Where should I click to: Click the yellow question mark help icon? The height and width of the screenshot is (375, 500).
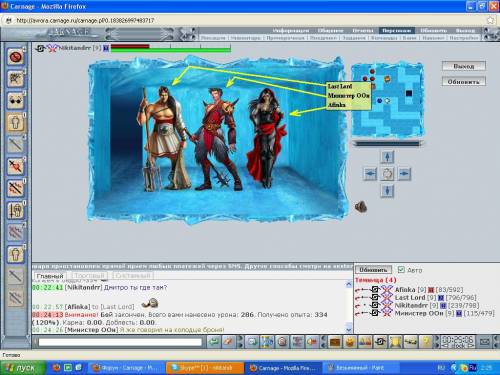426,342
